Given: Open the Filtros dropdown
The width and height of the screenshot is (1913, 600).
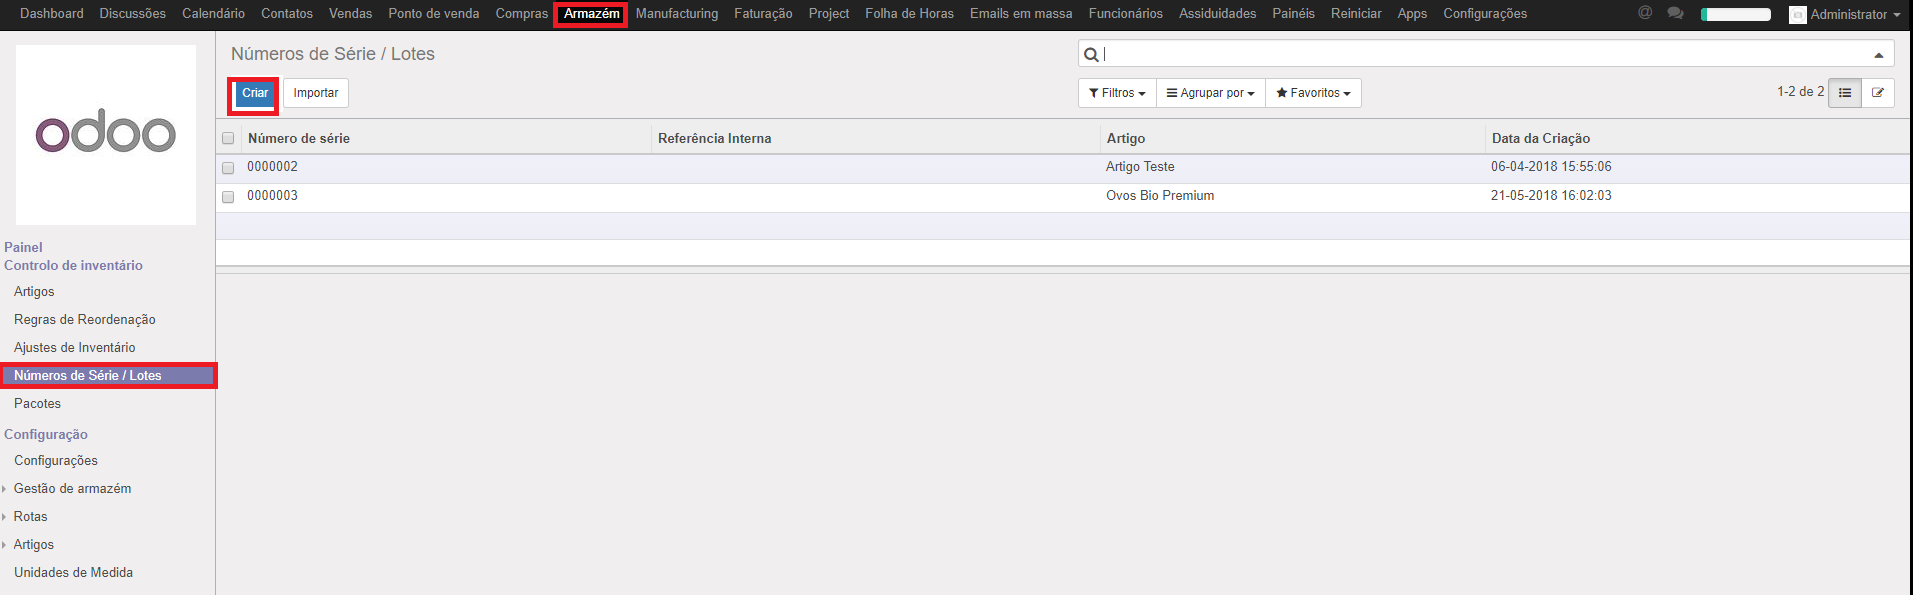Looking at the screenshot, I should (1117, 93).
